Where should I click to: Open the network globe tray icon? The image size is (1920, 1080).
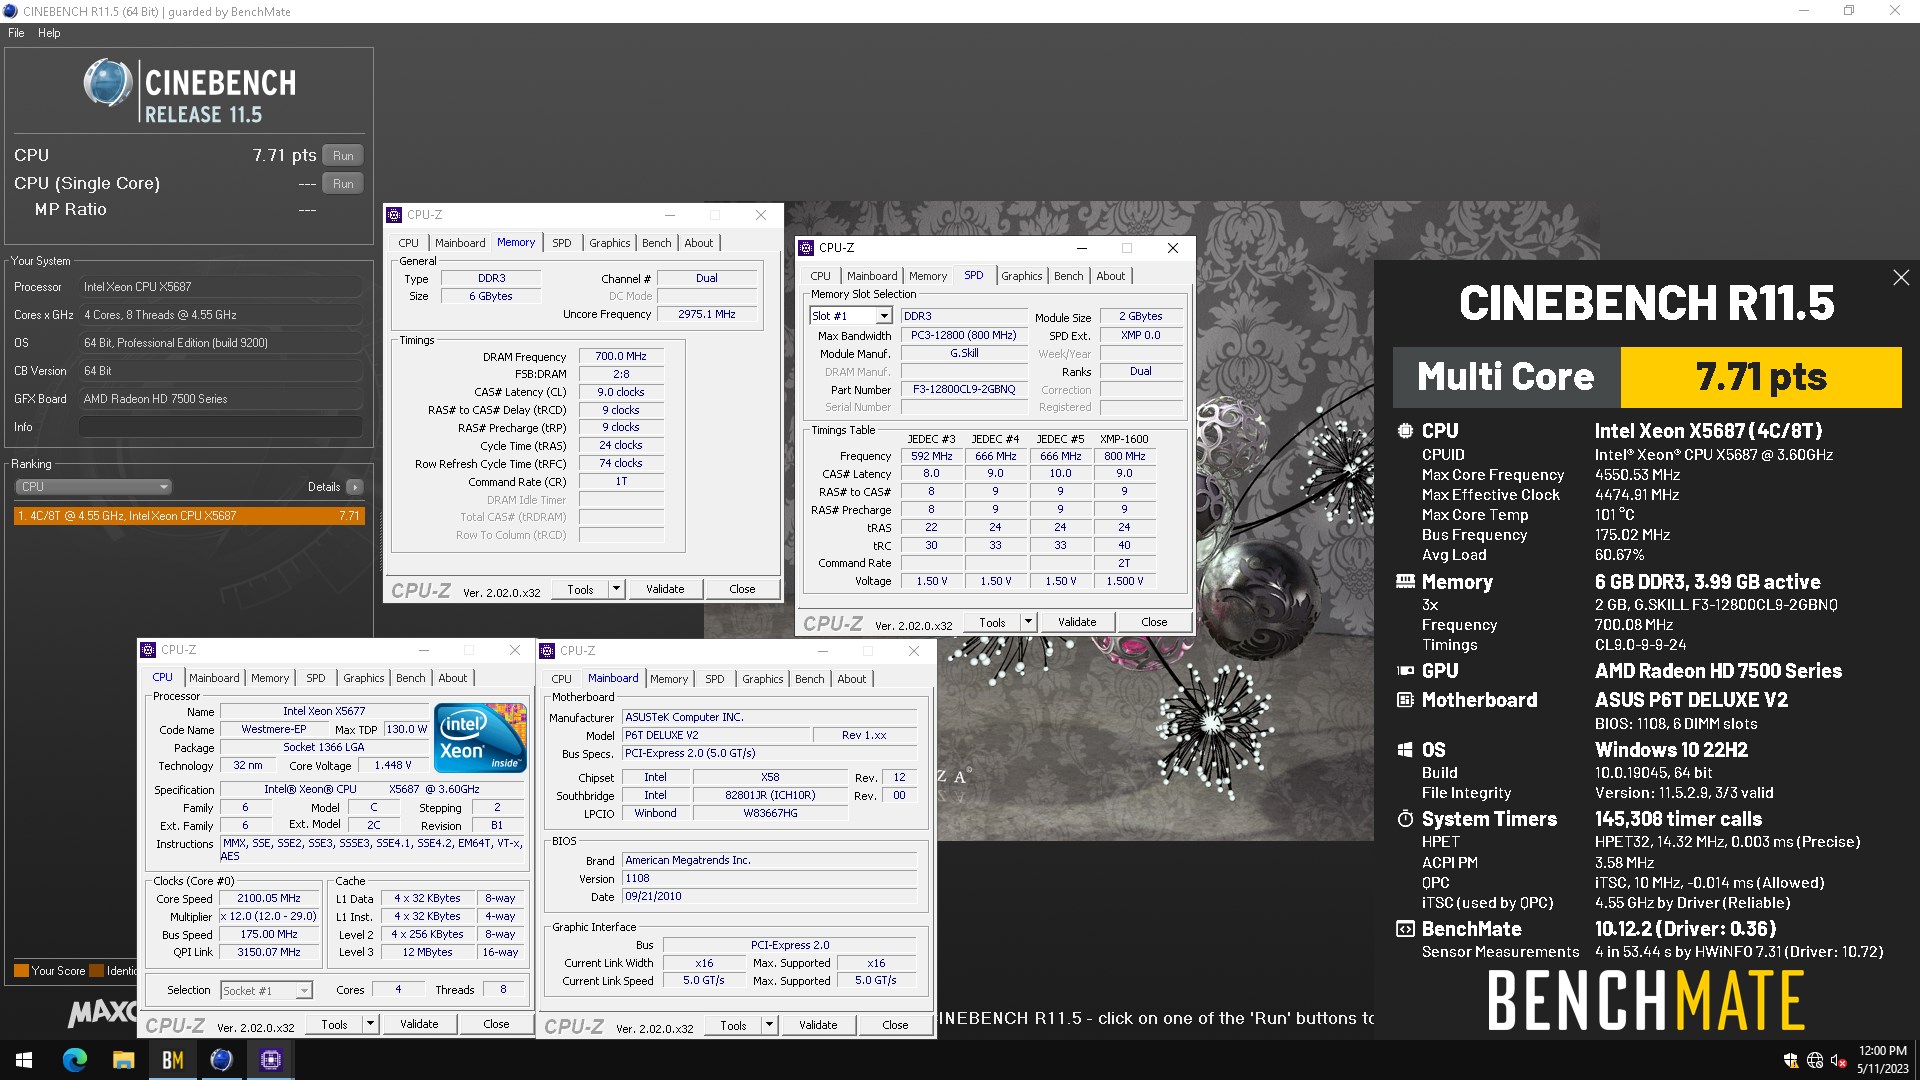[x=1815, y=1060]
